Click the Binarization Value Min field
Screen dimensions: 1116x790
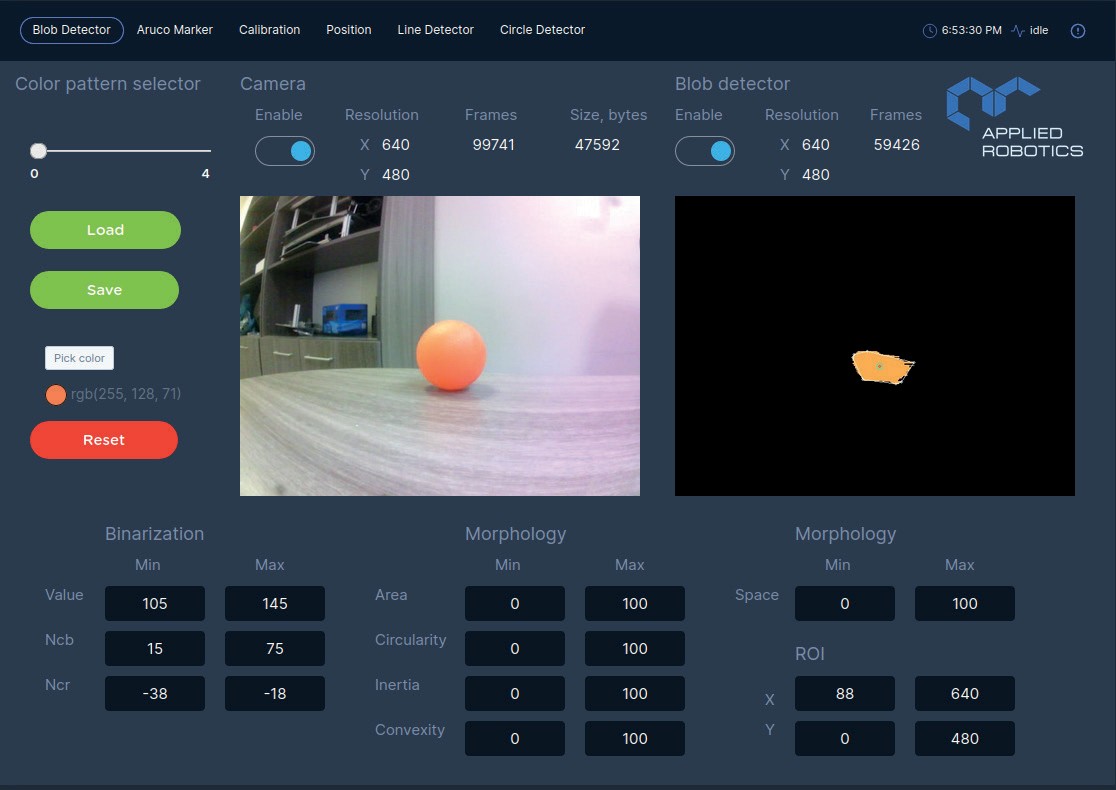[x=155, y=604]
